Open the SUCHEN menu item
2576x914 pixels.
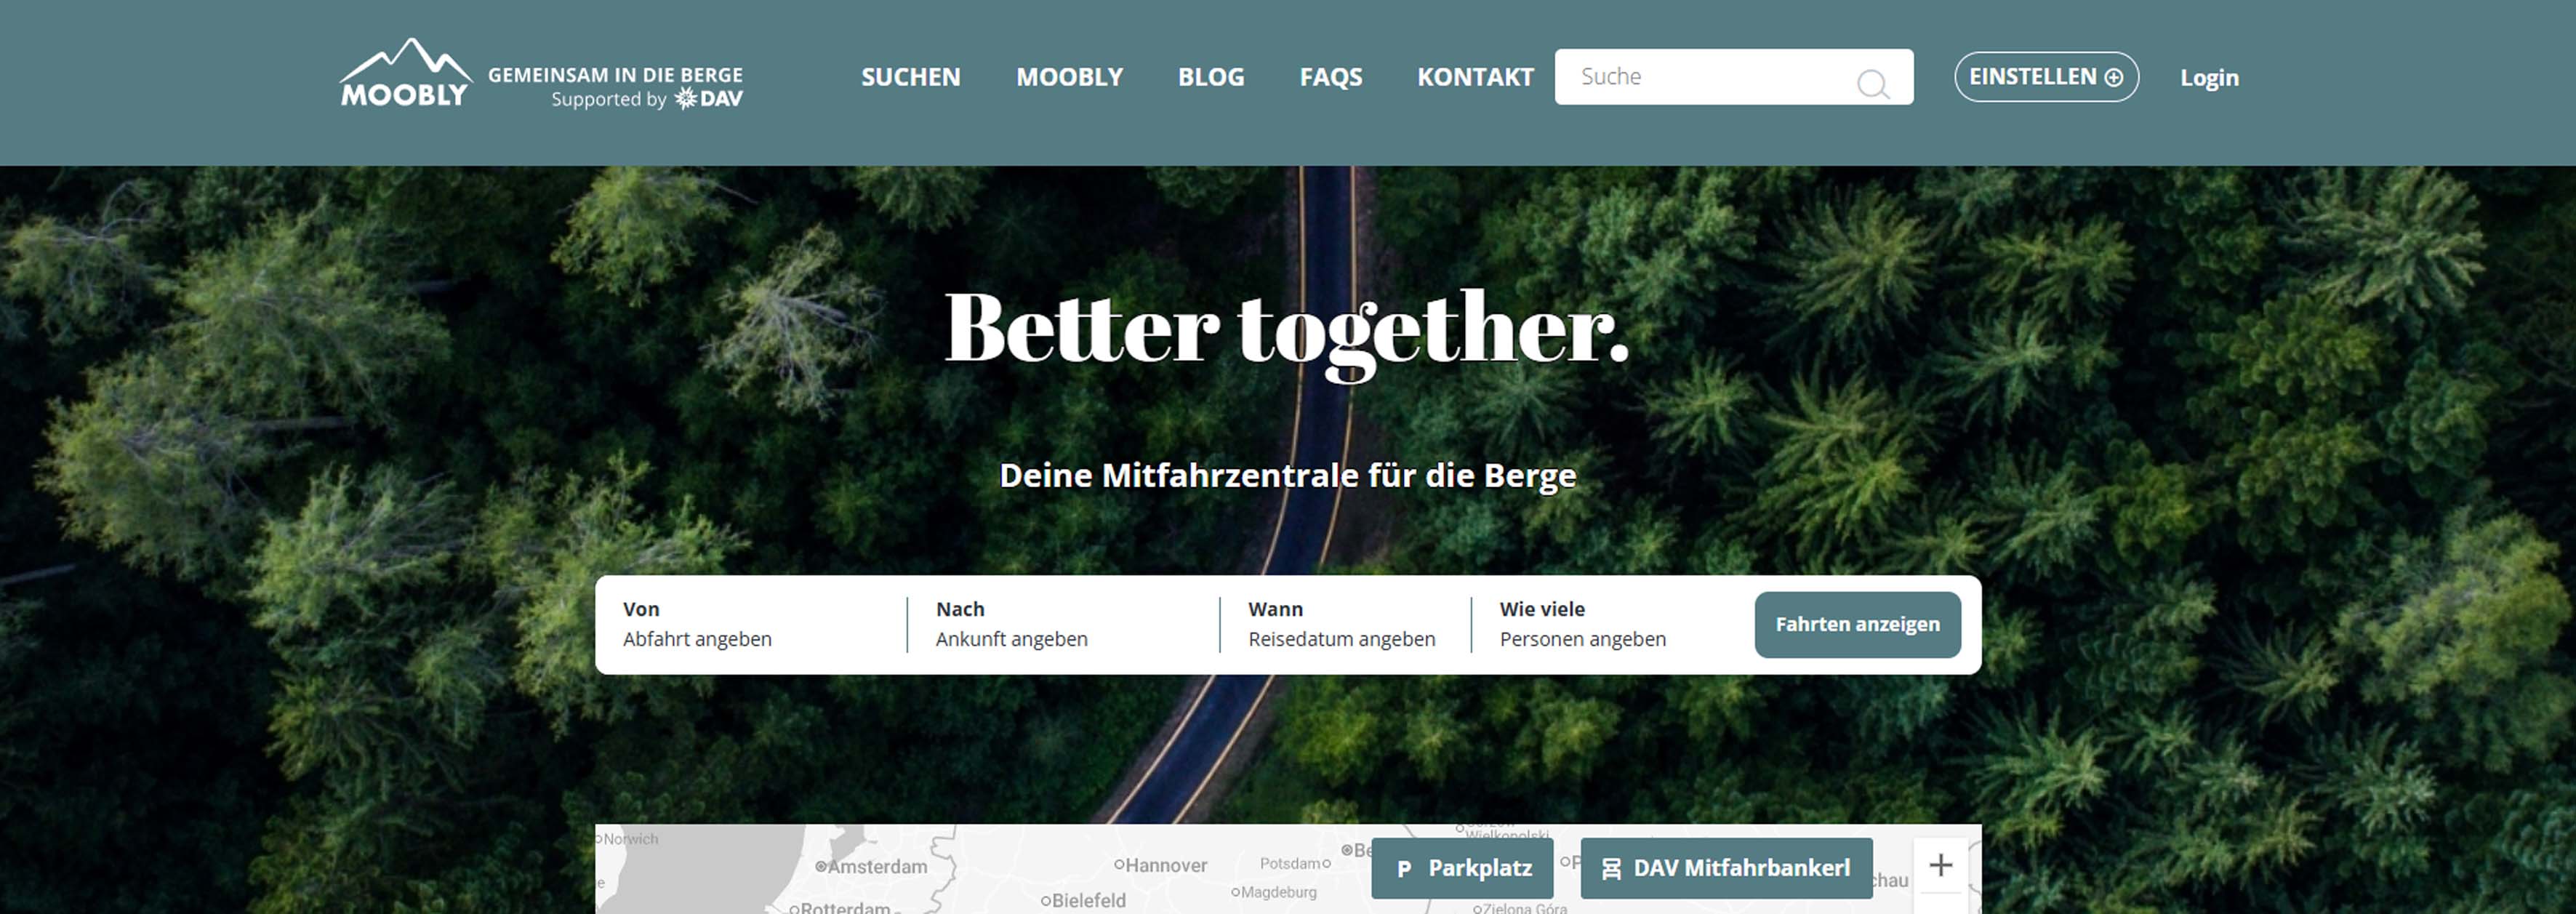(x=911, y=77)
